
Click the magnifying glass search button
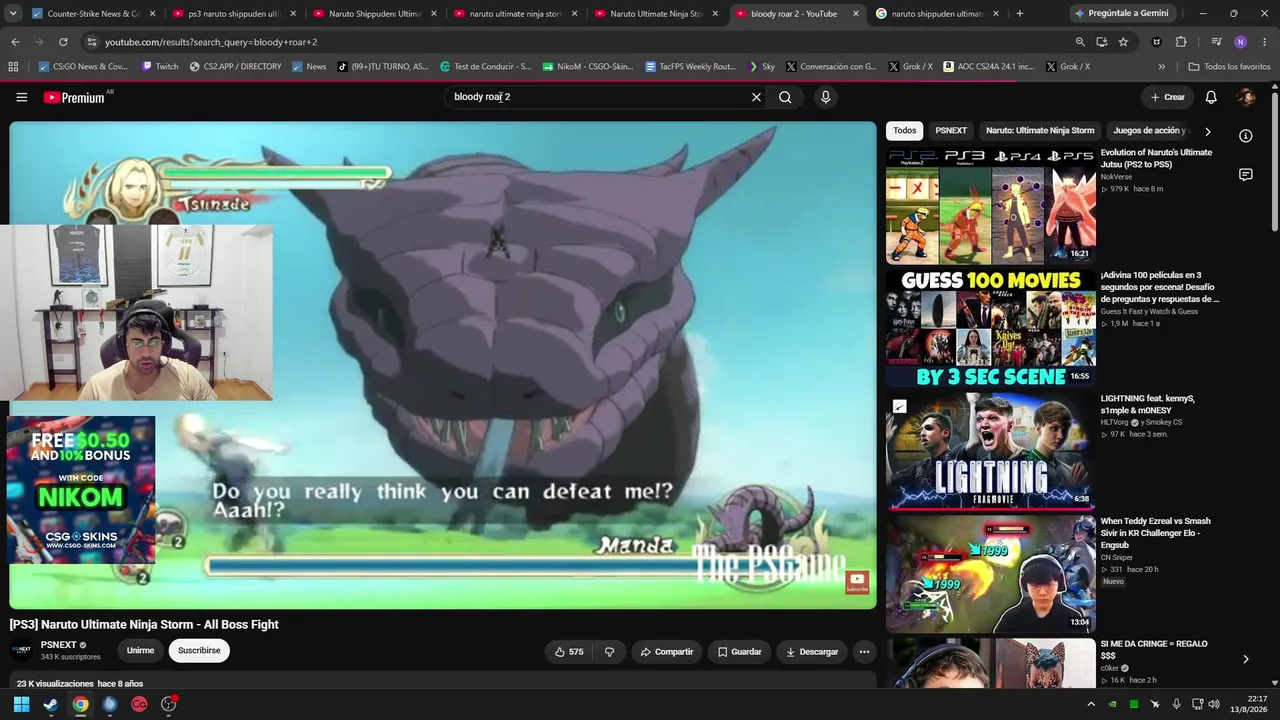tap(785, 97)
